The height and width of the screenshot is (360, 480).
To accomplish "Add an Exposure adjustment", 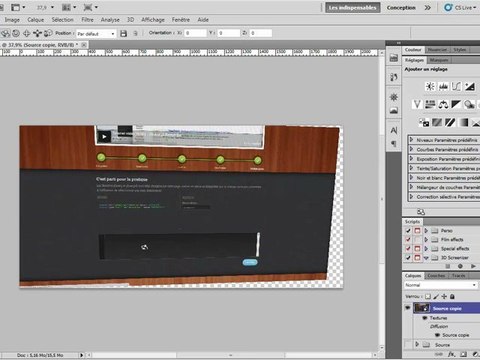I will coord(469,87).
